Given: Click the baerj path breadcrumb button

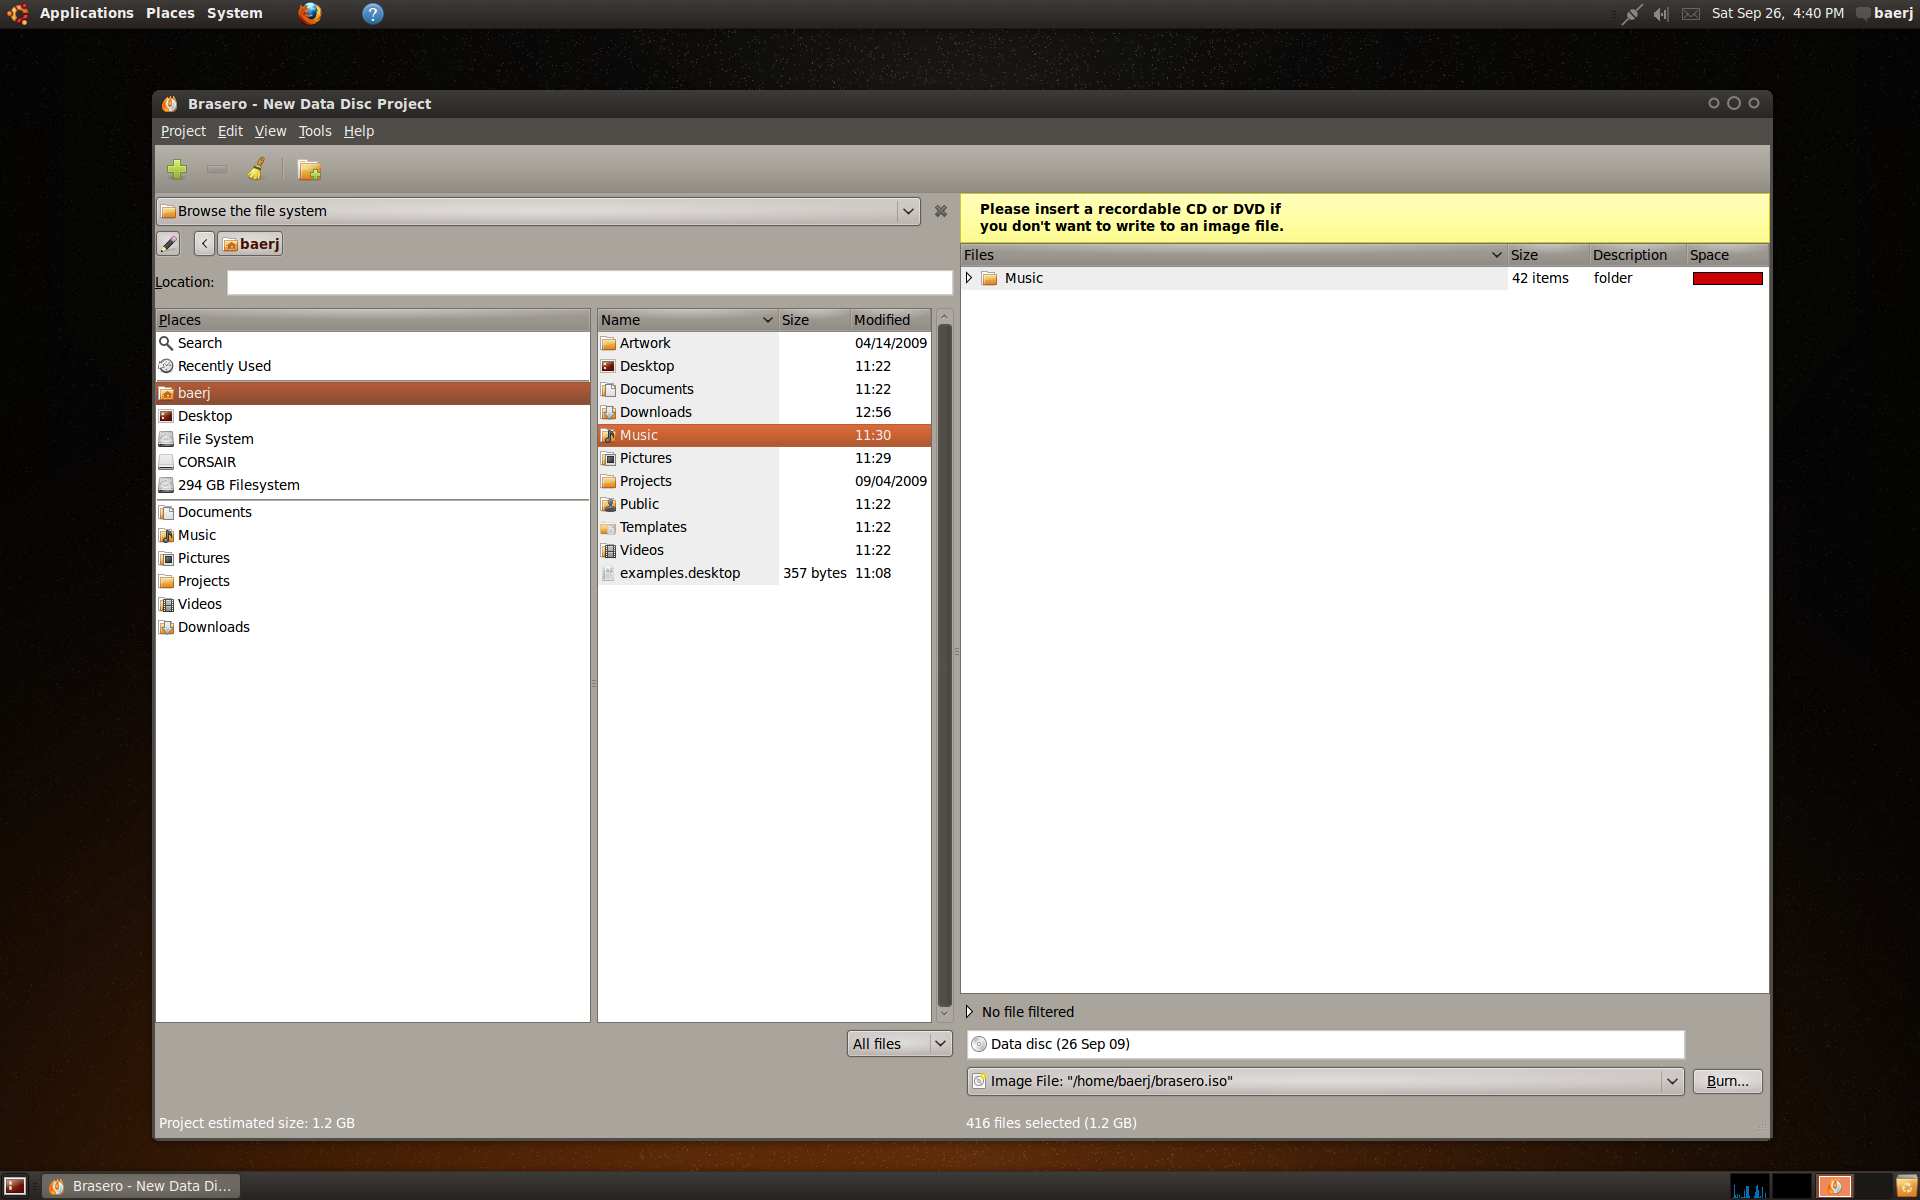Looking at the screenshot, I should point(251,244).
